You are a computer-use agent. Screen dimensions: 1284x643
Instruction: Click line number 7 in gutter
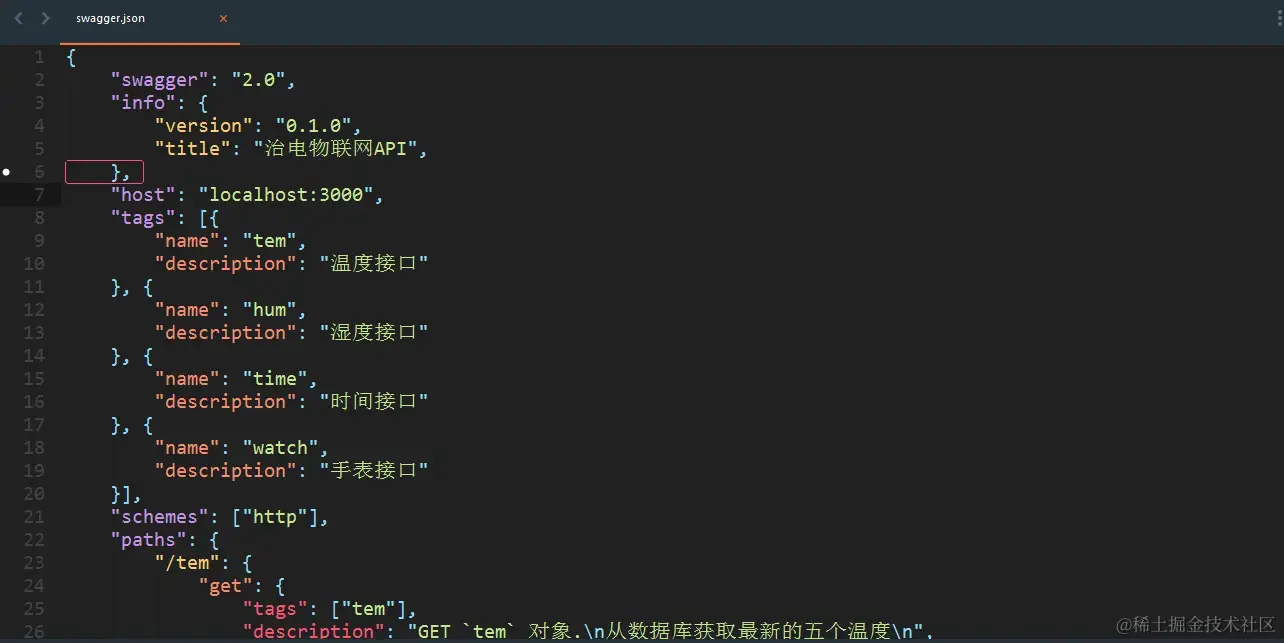point(39,195)
